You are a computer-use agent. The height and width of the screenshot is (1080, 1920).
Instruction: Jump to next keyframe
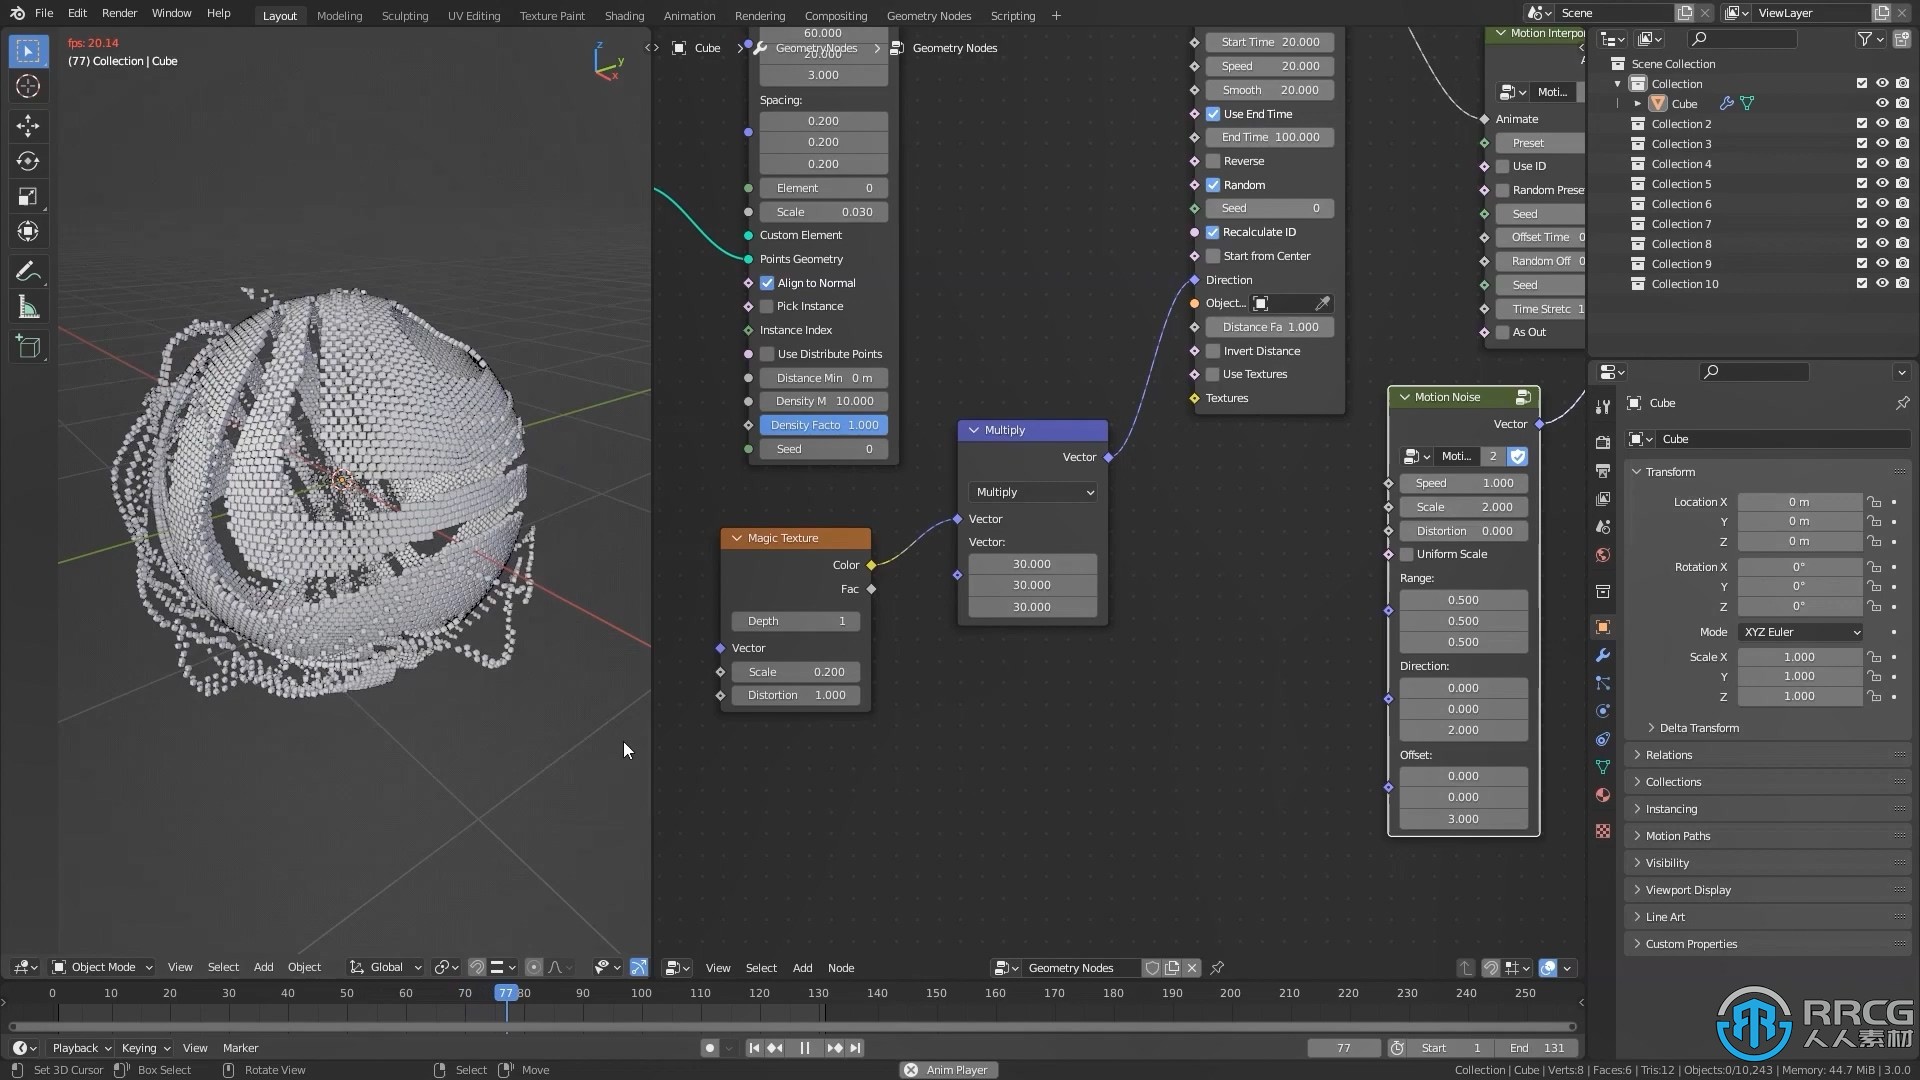835,1048
